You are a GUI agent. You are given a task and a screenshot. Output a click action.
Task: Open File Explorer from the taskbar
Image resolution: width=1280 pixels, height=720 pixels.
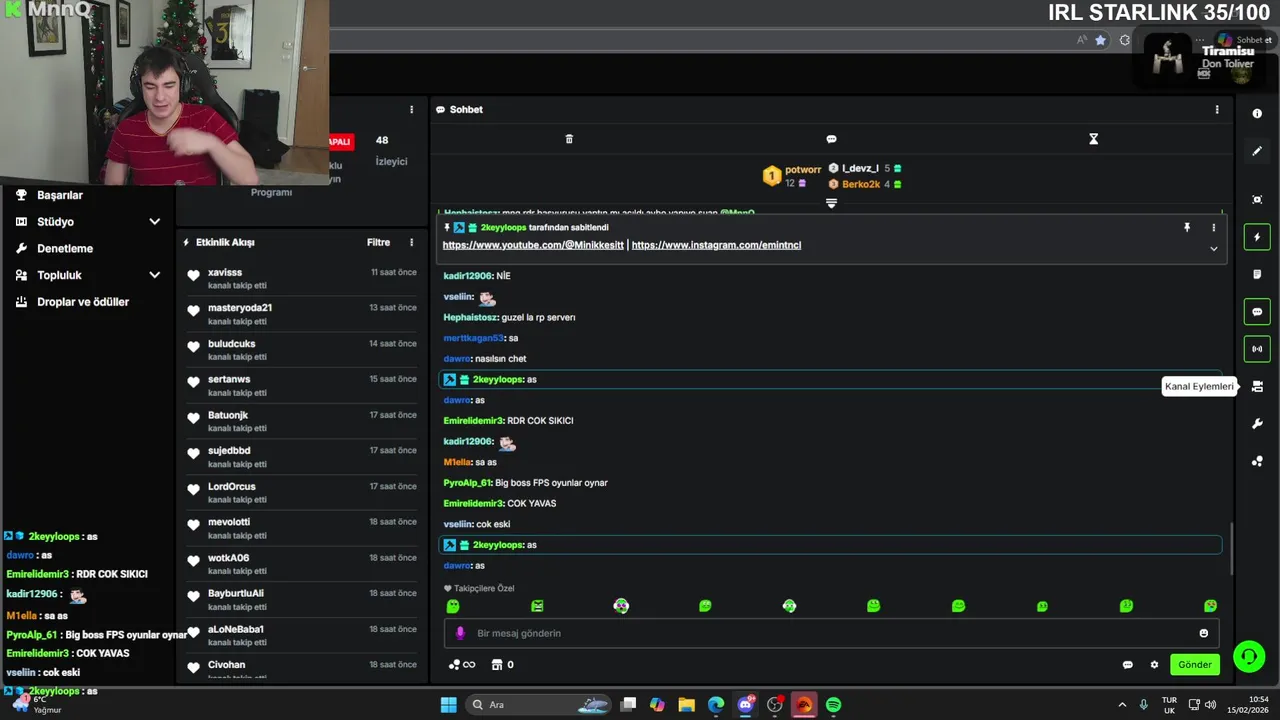[x=687, y=705]
